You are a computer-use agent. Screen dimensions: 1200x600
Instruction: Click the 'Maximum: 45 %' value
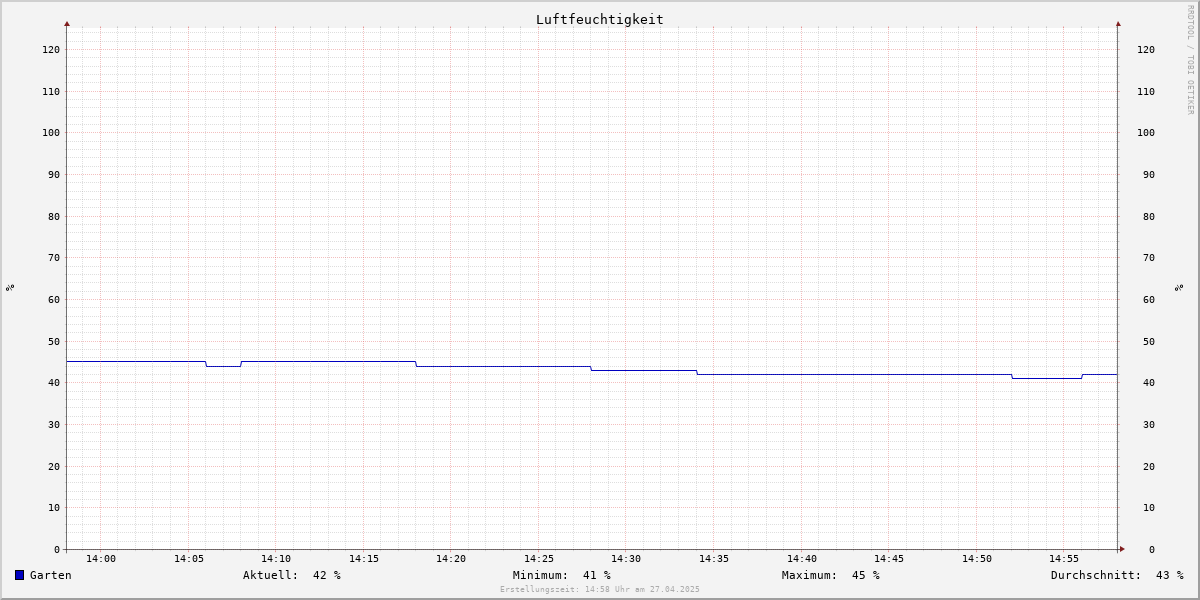click(x=831, y=575)
